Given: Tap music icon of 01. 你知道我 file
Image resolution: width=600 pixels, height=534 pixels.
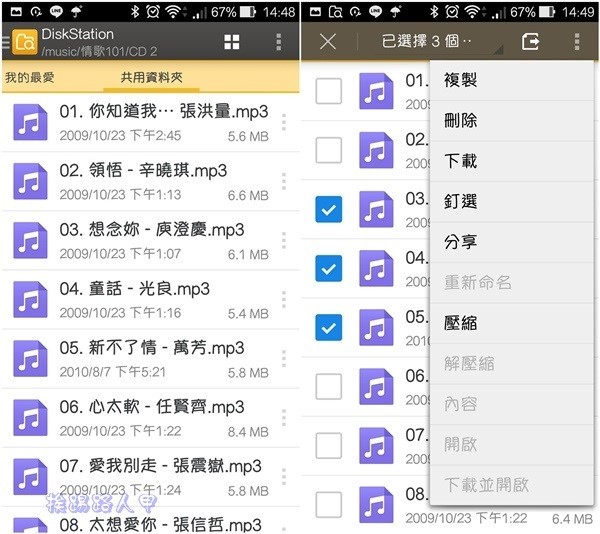Looking at the screenshot, I should [30, 122].
